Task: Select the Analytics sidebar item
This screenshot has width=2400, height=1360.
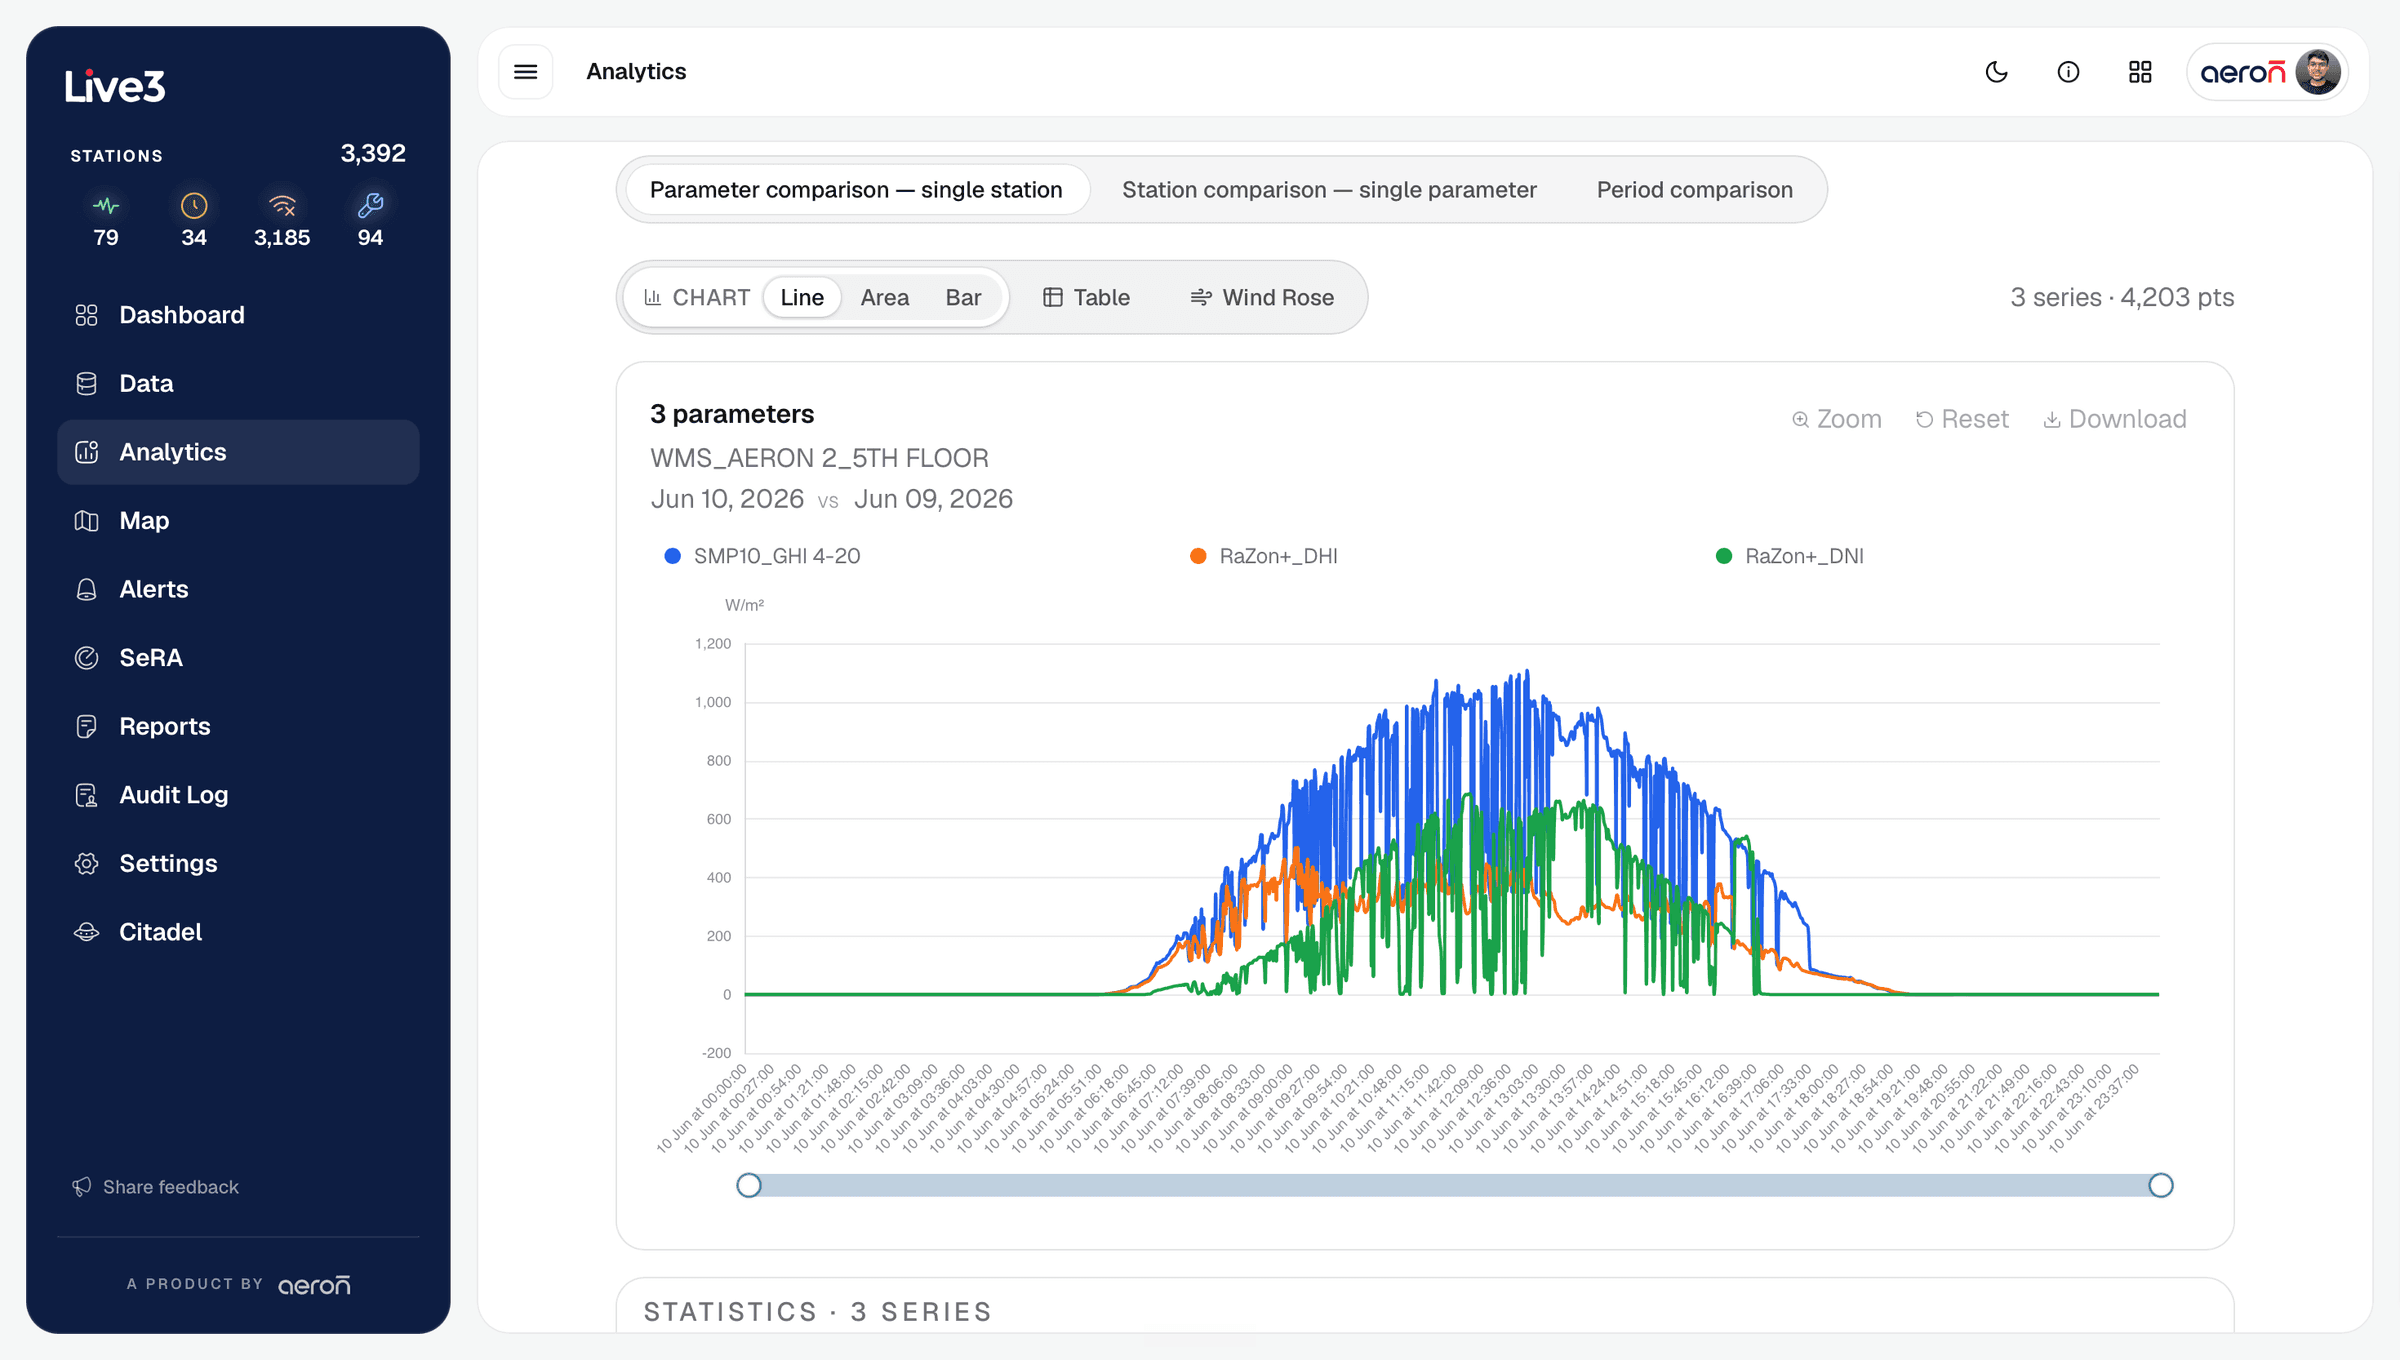Action: coord(238,452)
